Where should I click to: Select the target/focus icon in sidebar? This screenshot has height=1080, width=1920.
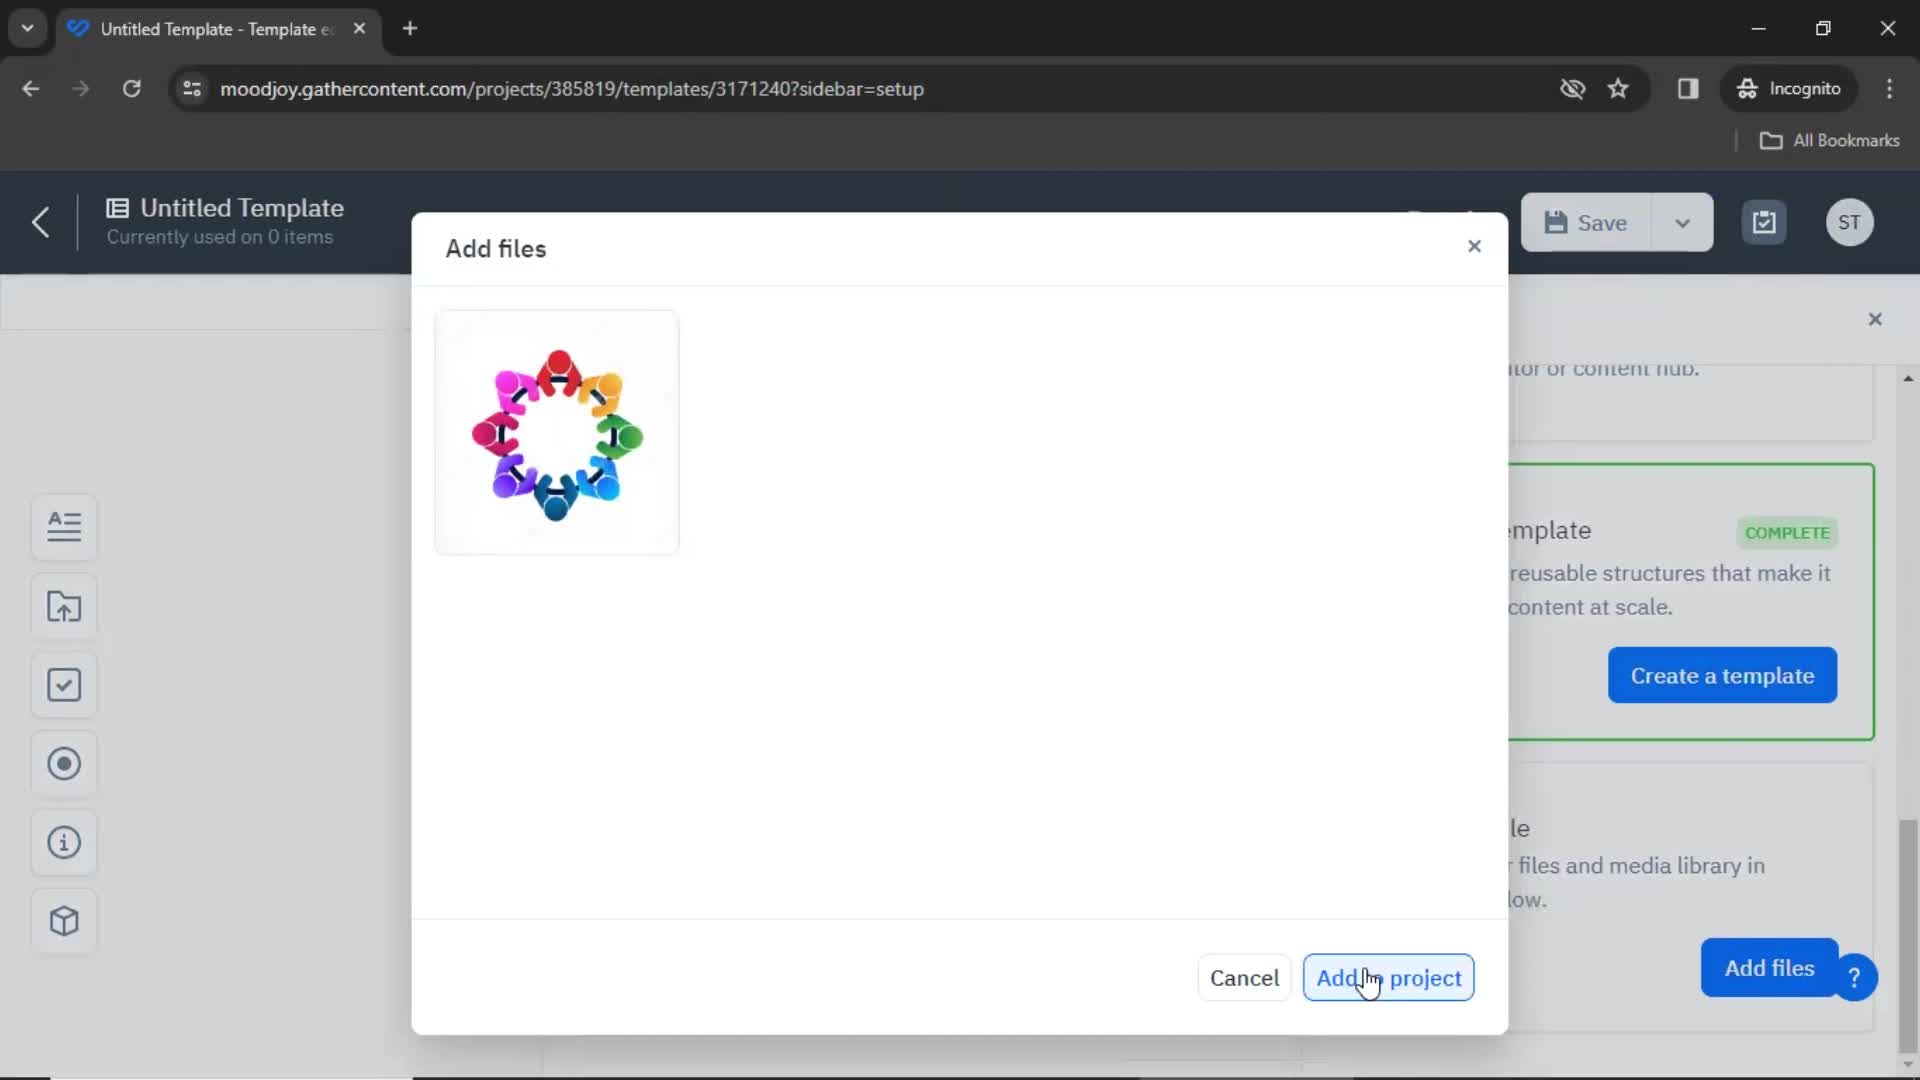[x=63, y=764]
